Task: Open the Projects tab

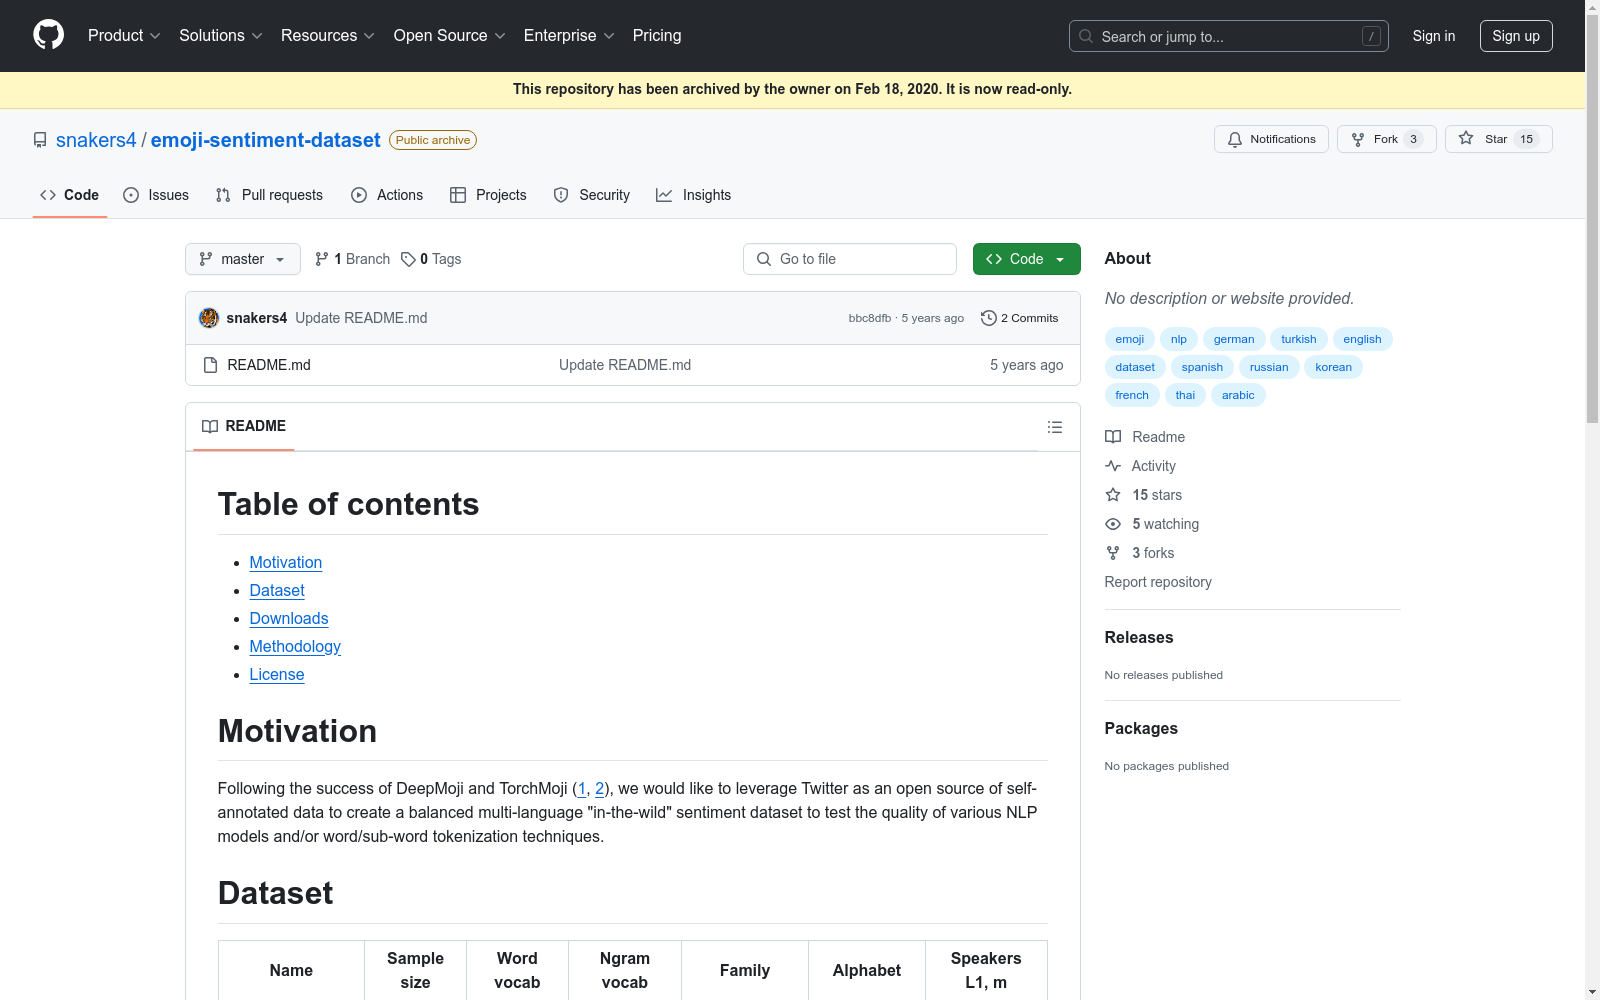Action: pyautogui.click(x=488, y=195)
